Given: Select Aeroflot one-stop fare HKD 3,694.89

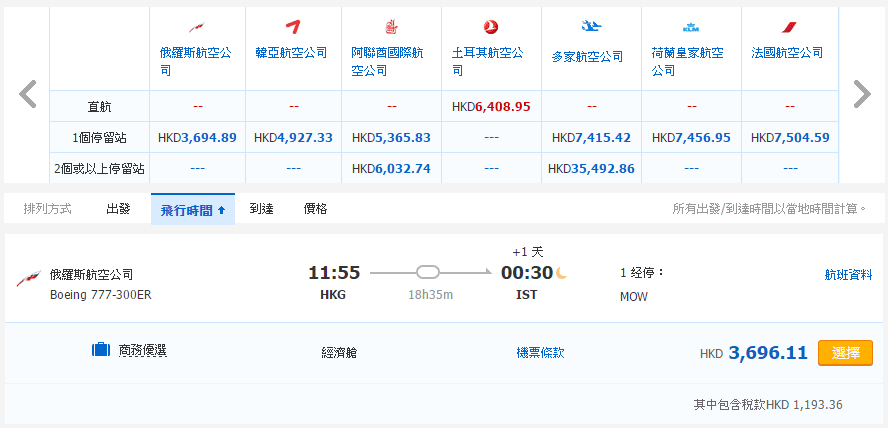Looking at the screenshot, I should pyautogui.click(x=197, y=137).
